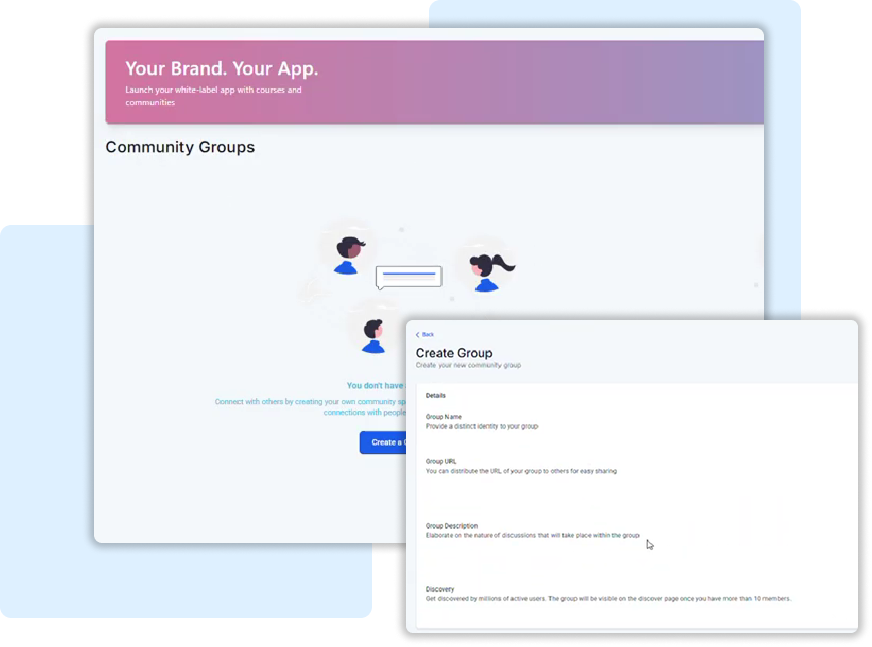This screenshot has width=872, height=647.
Task: Go back using the Back link
Action: [x=428, y=334]
